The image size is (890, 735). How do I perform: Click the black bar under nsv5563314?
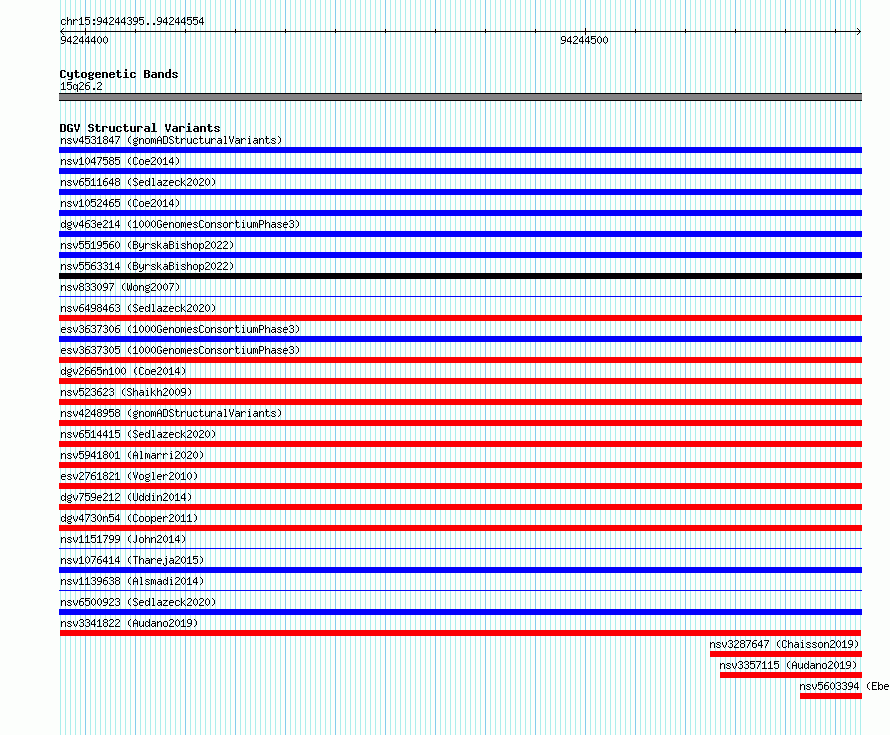(460, 276)
